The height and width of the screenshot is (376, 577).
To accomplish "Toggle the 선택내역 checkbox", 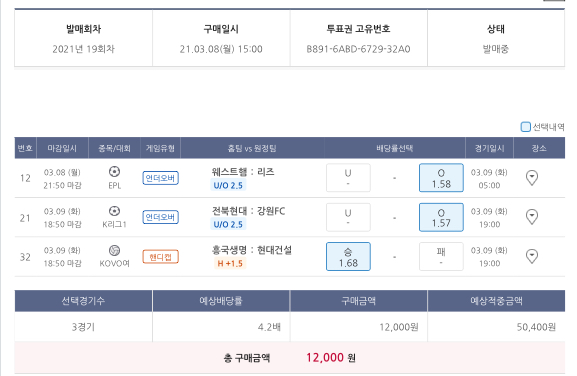I will coord(525,127).
